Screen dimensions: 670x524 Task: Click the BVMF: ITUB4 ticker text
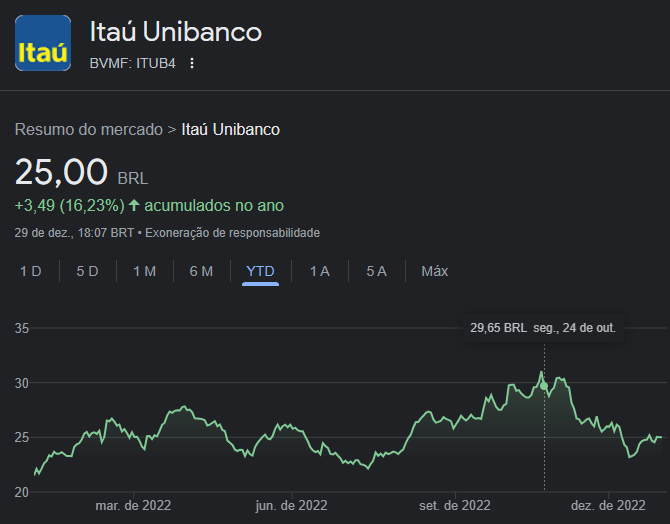click(132, 63)
